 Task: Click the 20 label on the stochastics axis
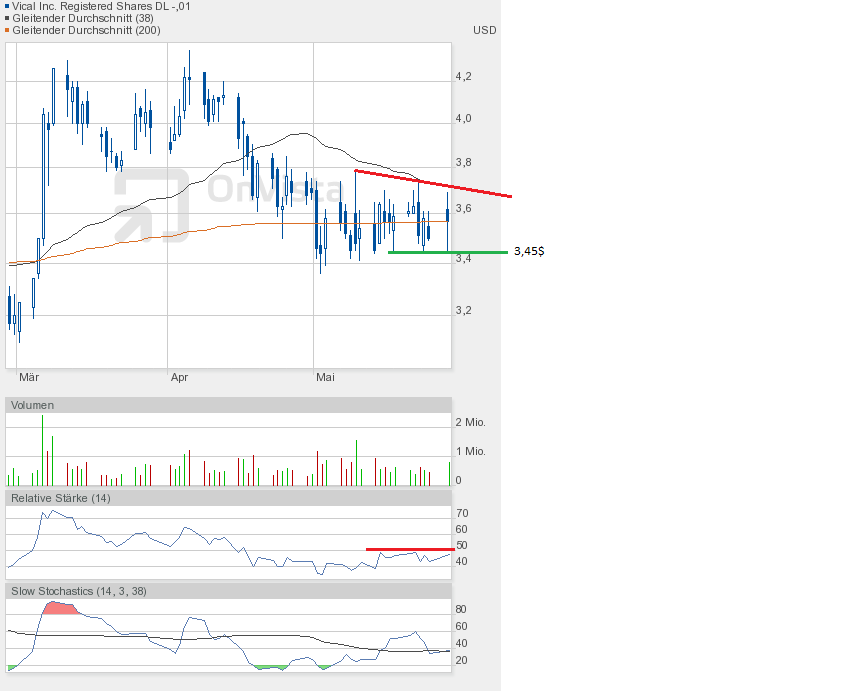pyautogui.click(x=461, y=660)
